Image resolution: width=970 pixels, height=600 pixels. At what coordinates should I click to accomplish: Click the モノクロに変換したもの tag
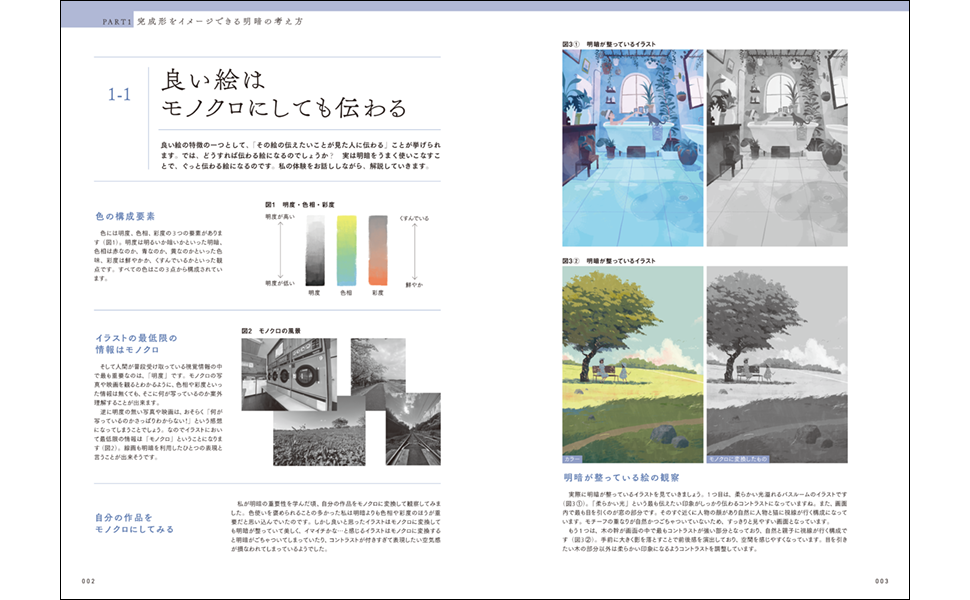[738, 460]
